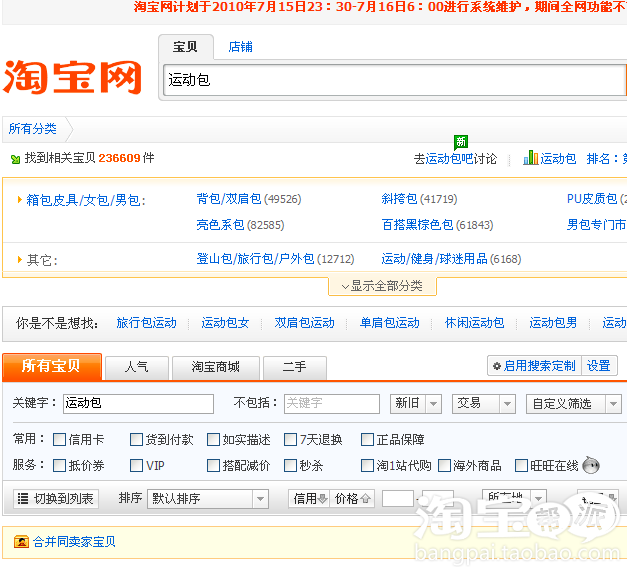Click the merge-seller icon beside 合并同卖家宝贝

[x=21, y=542]
